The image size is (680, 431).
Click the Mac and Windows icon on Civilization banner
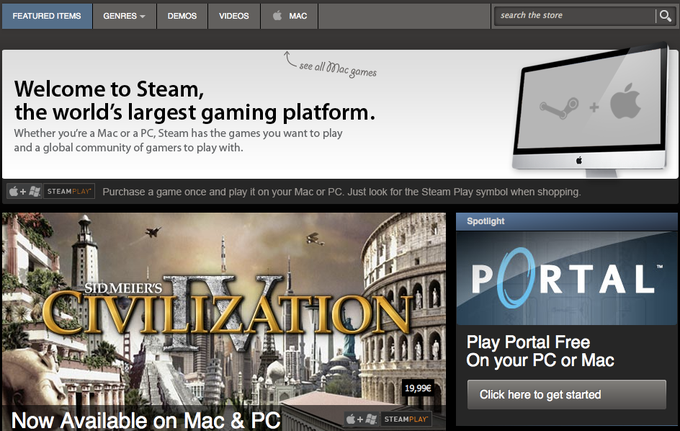pyautogui.click(x=362, y=419)
